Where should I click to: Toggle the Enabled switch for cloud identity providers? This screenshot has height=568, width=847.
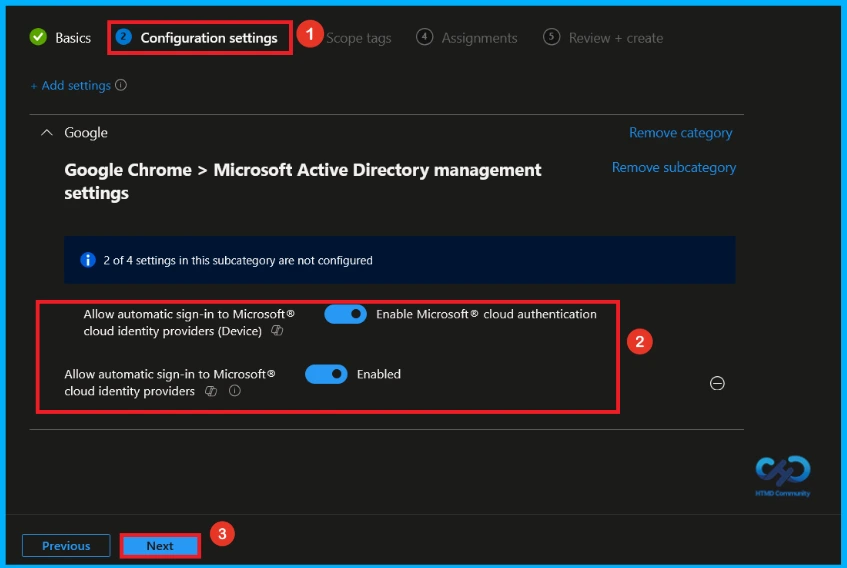click(x=326, y=374)
